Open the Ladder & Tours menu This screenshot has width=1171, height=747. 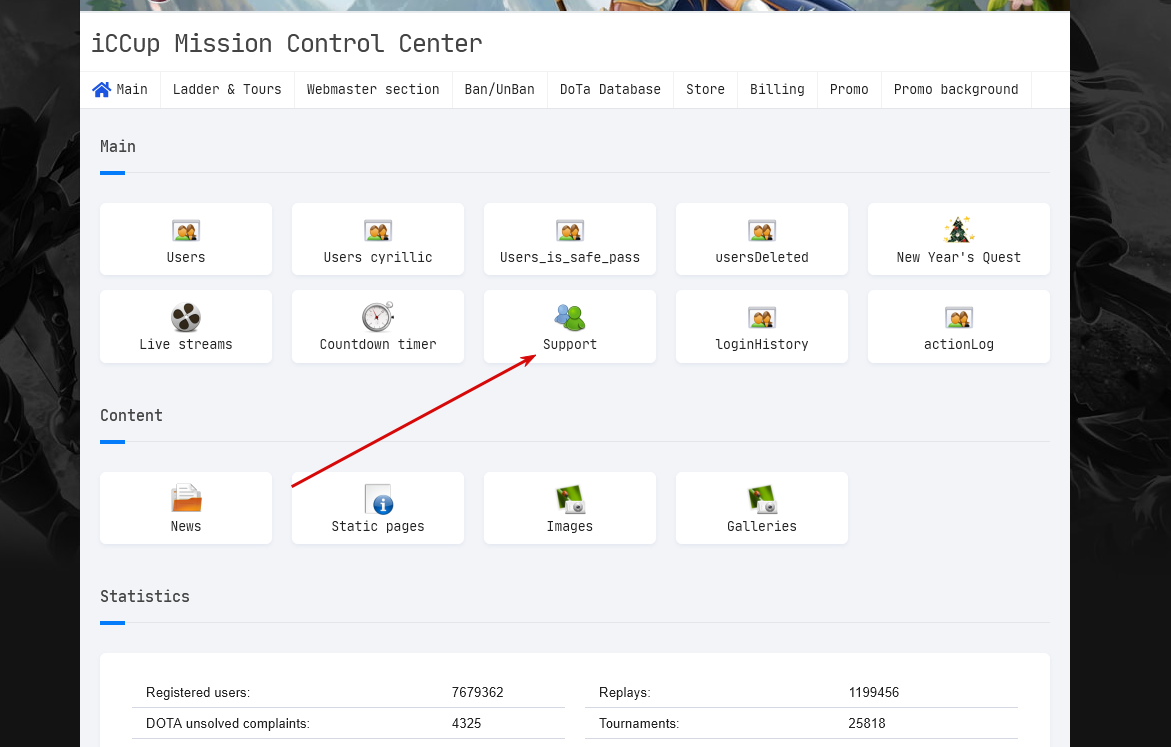click(227, 90)
